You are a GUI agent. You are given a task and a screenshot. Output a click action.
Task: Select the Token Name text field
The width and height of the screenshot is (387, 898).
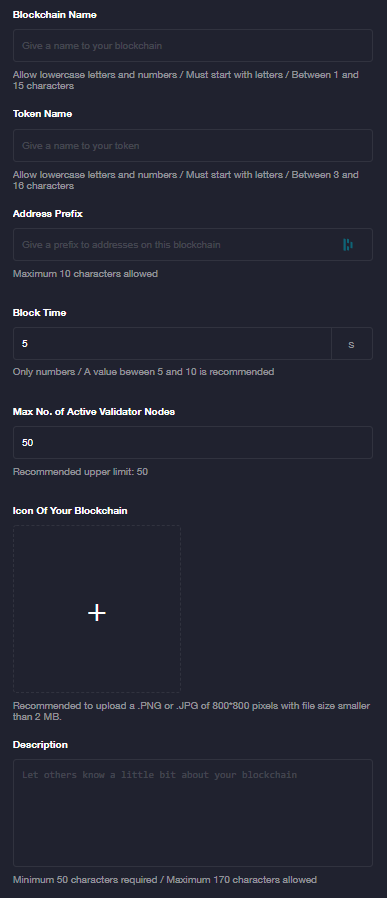[x=193, y=145]
